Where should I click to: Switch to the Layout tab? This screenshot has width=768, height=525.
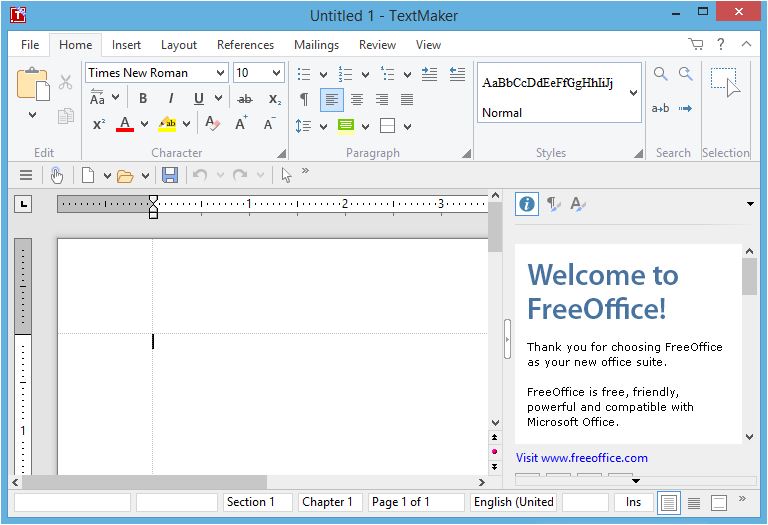point(179,45)
